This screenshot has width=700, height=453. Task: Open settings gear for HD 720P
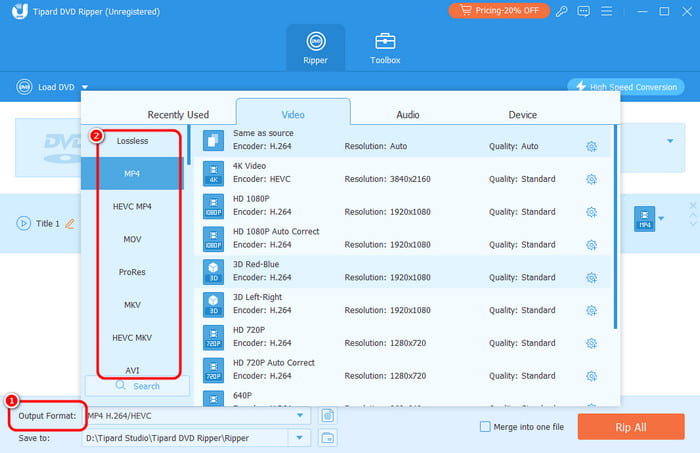(x=592, y=343)
